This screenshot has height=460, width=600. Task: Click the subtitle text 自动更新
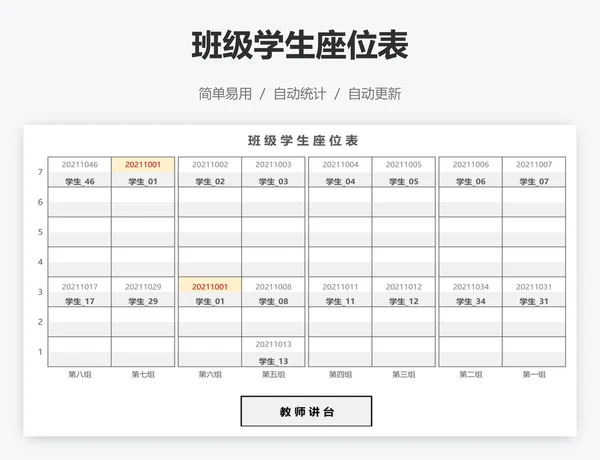(375, 94)
